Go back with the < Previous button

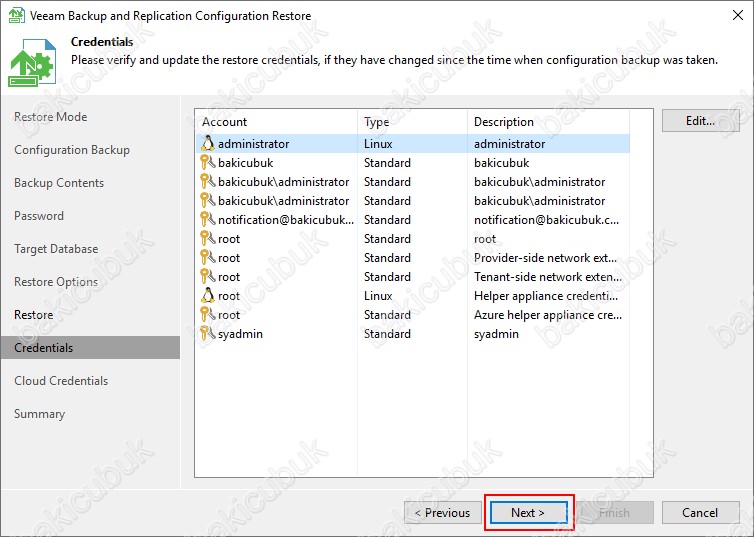442,513
